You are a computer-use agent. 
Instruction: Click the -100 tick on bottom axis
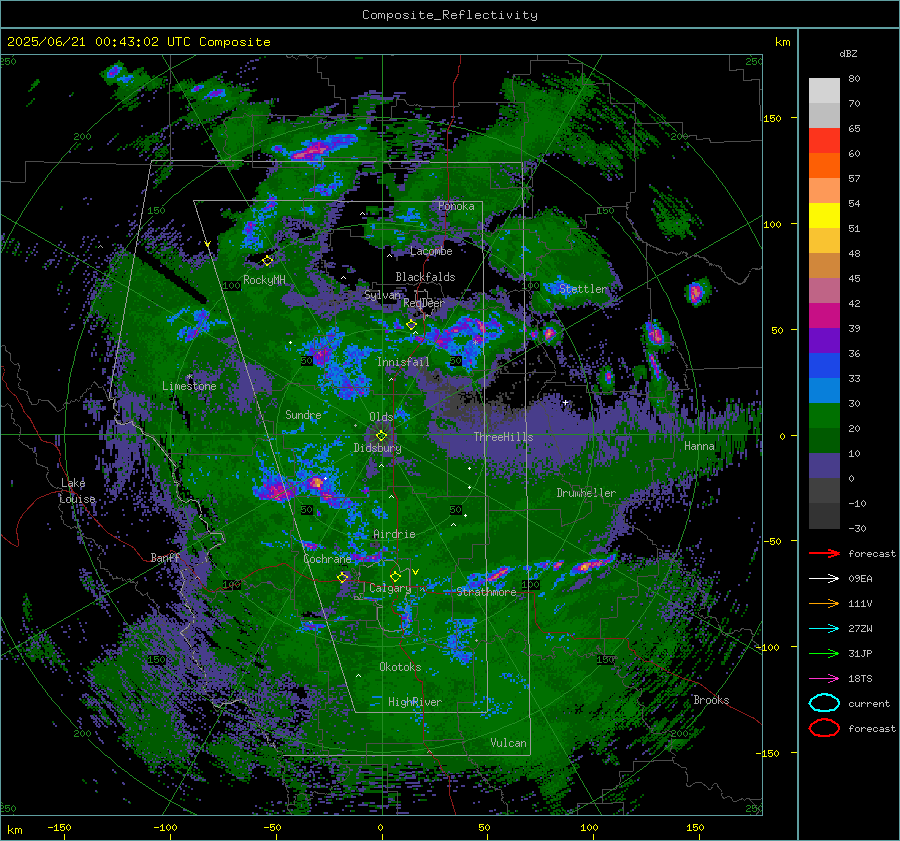click(x=165, y=827)
